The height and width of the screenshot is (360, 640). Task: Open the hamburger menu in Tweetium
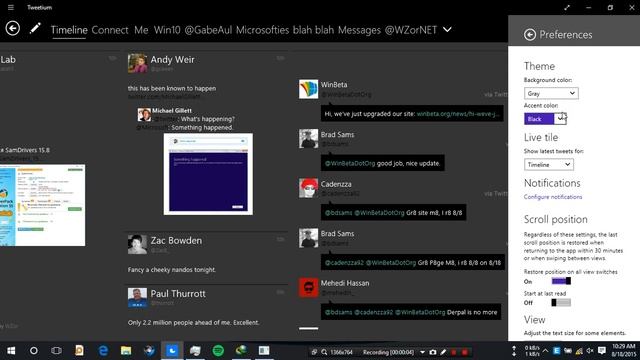11,7
